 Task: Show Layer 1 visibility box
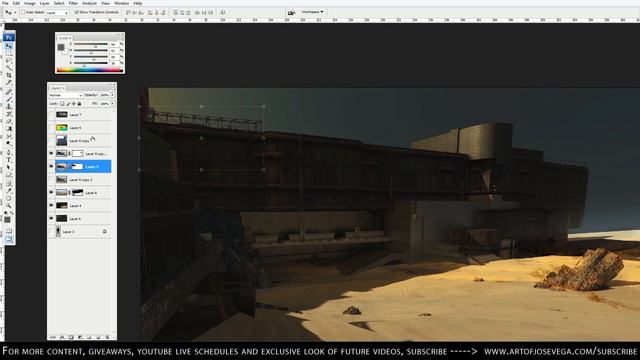[51, 232]
